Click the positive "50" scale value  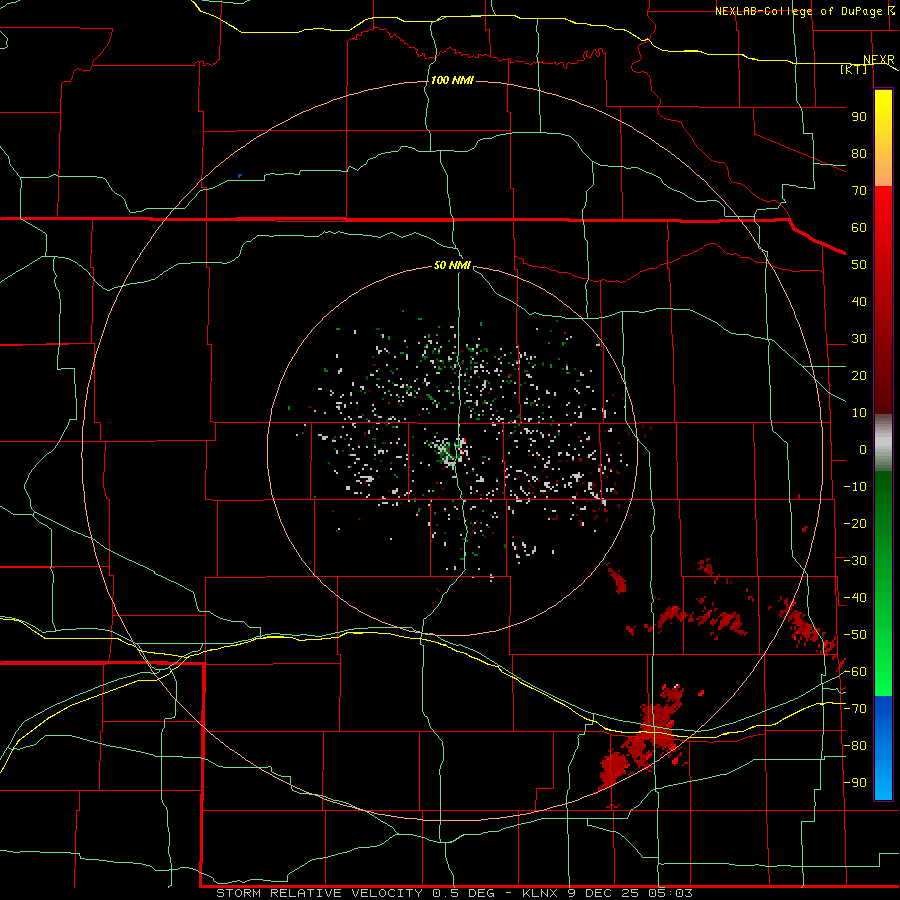[x=859, y=265]
